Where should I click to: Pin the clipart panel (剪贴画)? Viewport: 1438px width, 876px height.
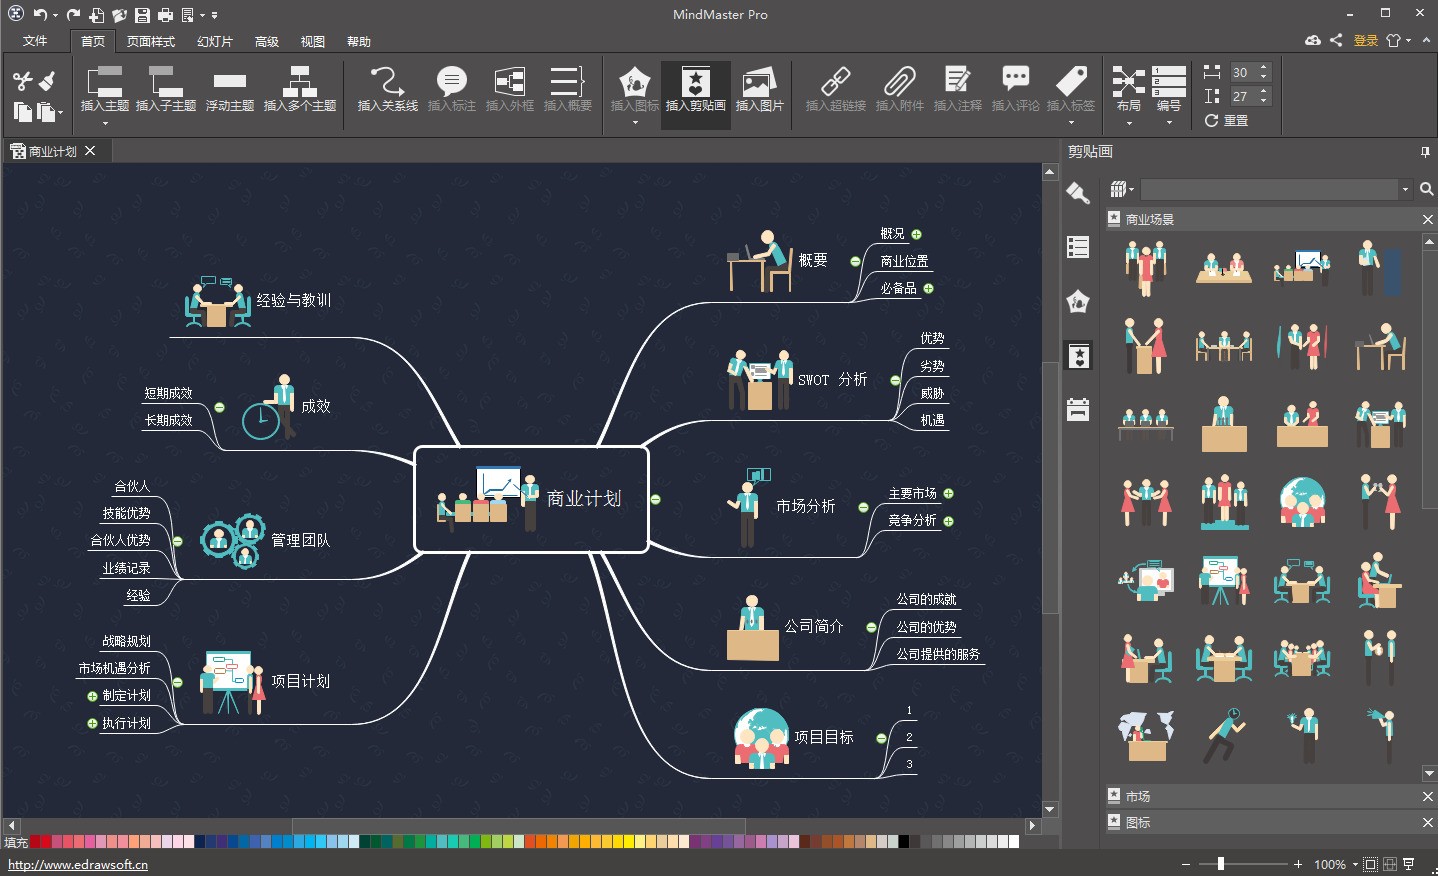pos(1425,152)
